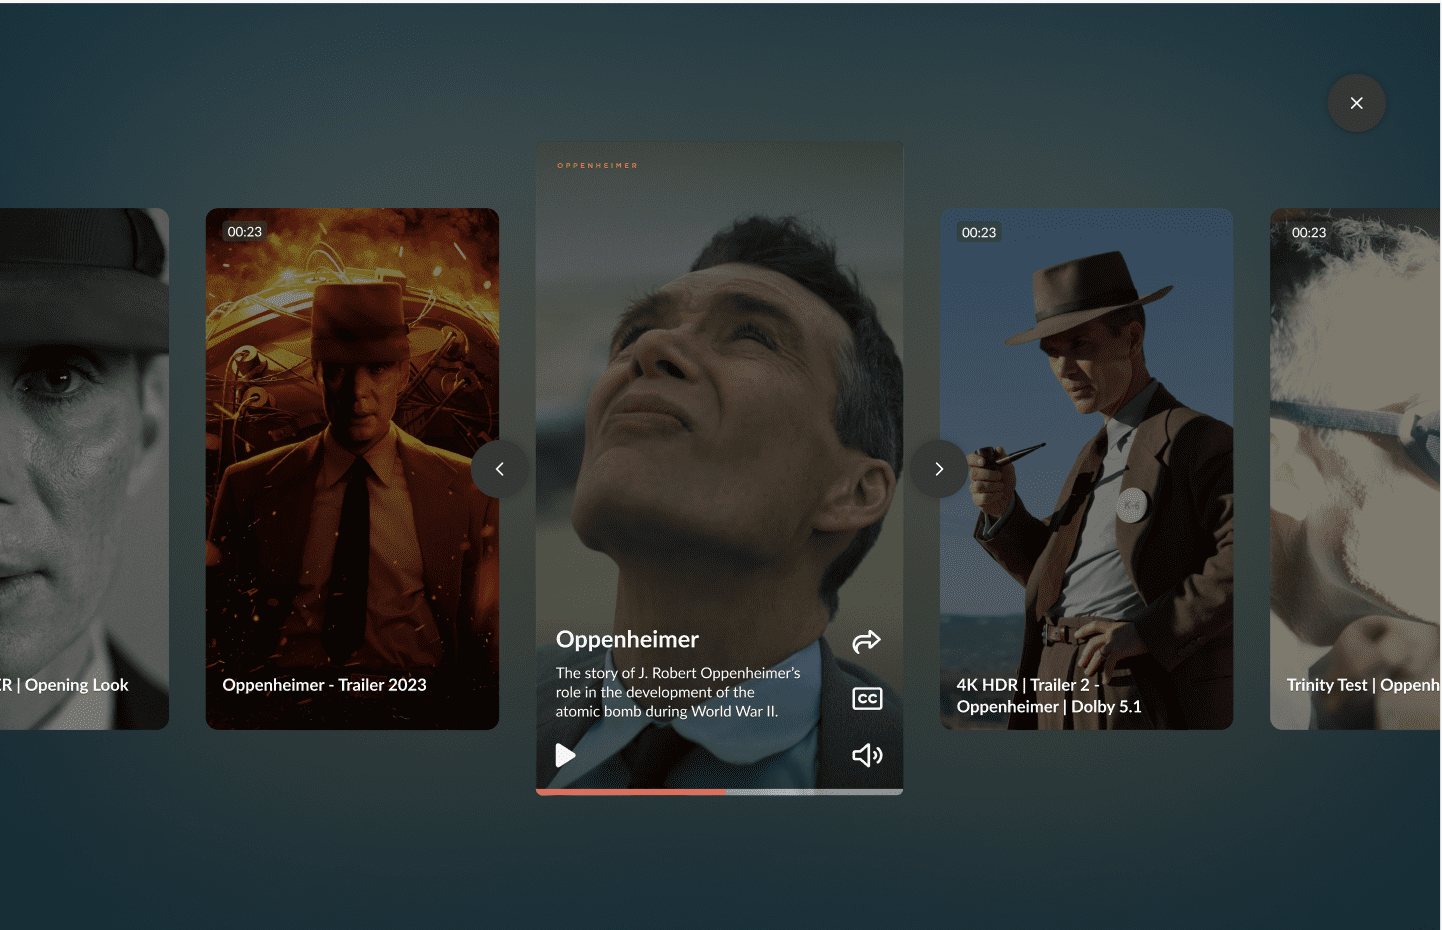Open the 'Oppenheimer - Trailer 2023' card
The height and width of the screenshot is (930, 1442).
352,469
